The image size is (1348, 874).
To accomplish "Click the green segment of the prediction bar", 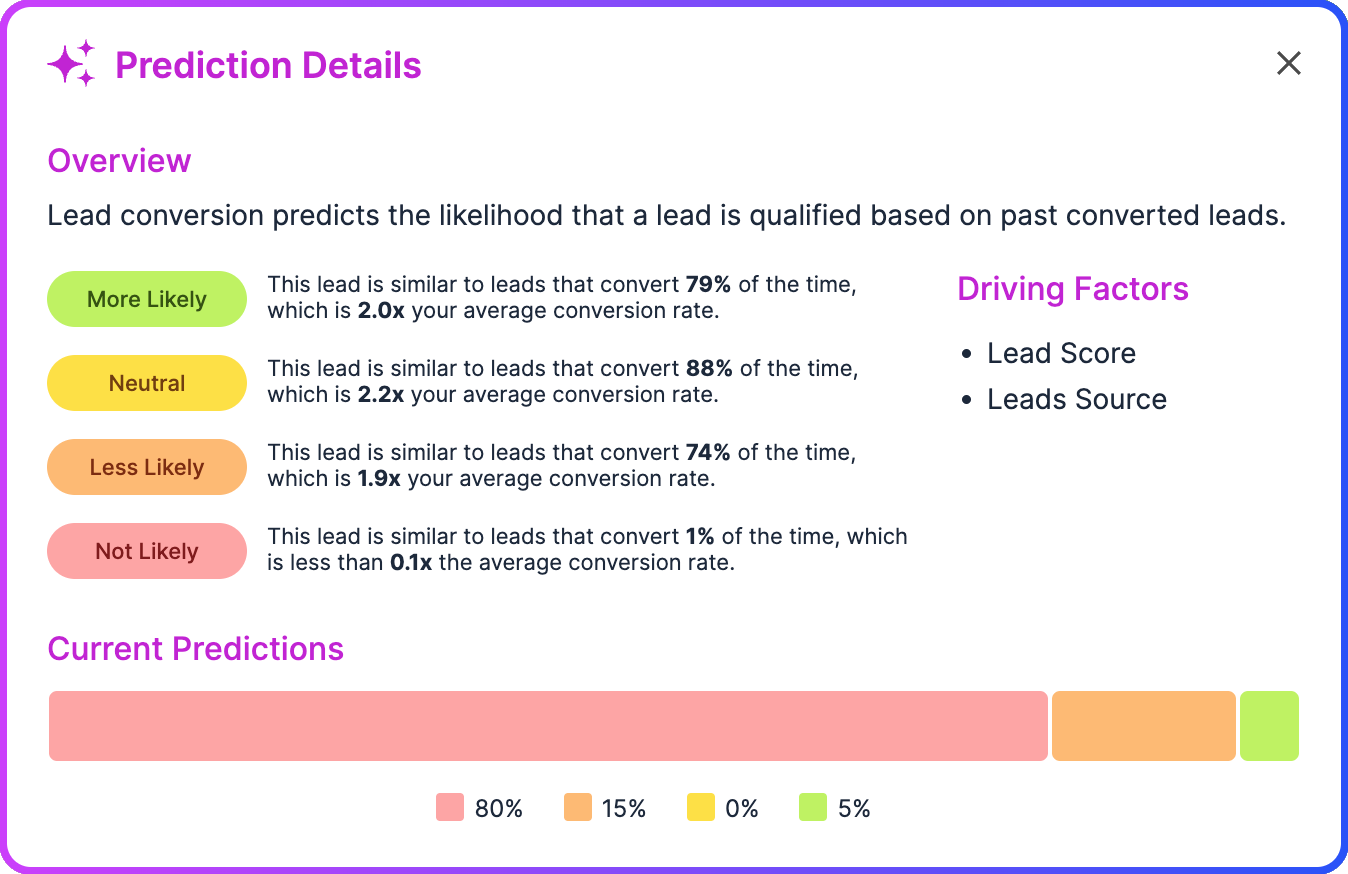I will (x=1269, y=726).
